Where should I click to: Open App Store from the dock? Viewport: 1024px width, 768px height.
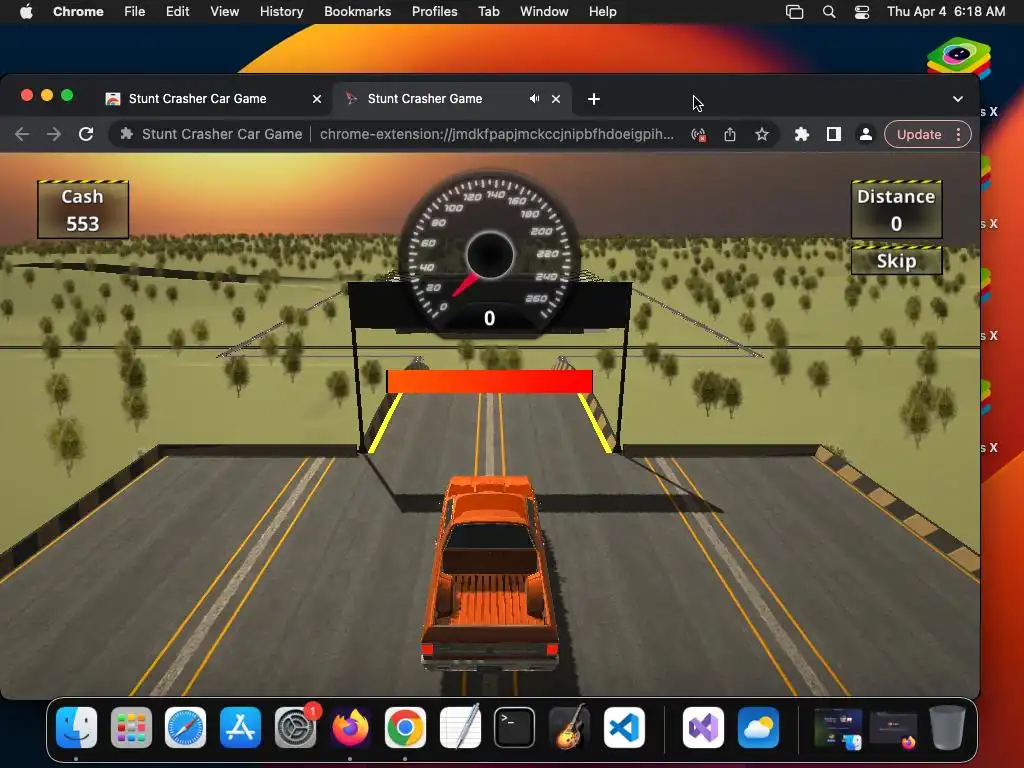point(240,728)
